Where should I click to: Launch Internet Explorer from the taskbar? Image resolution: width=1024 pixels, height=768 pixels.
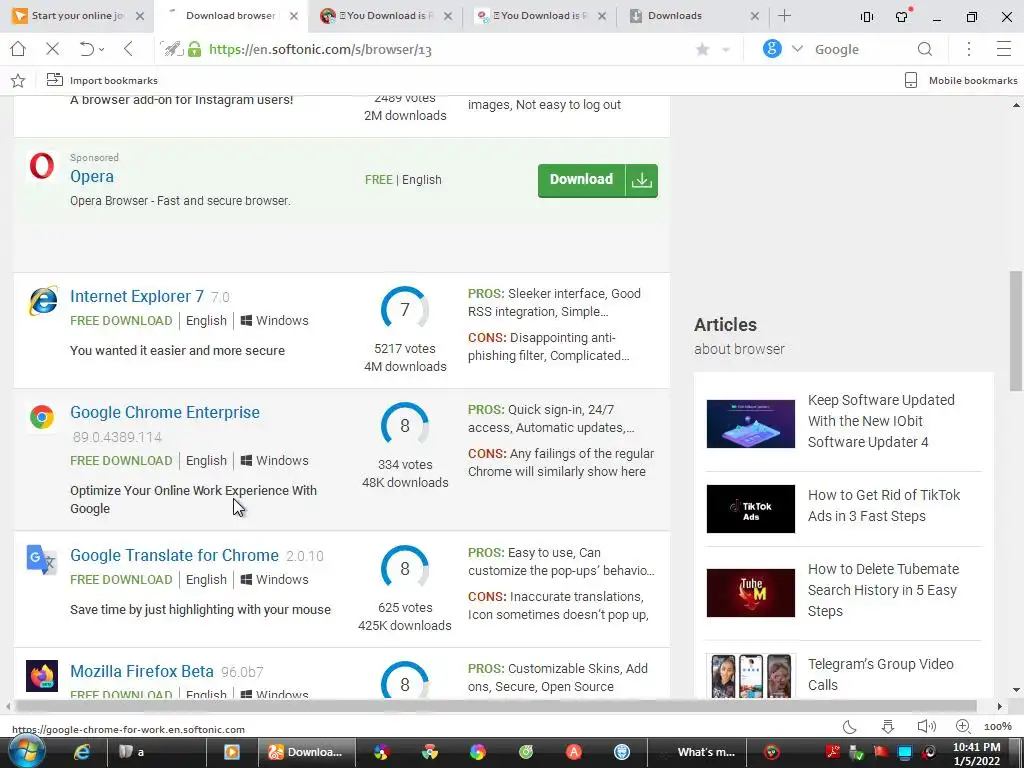[x=82, y=752]
